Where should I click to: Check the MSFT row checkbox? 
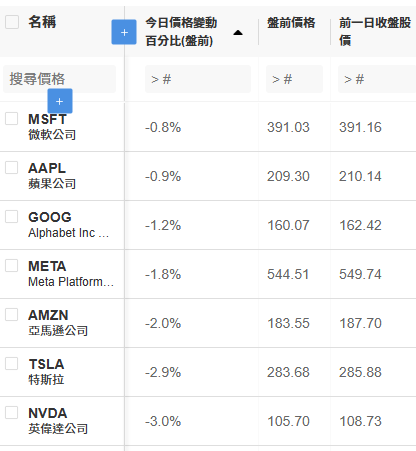click(x=12, y=118)
